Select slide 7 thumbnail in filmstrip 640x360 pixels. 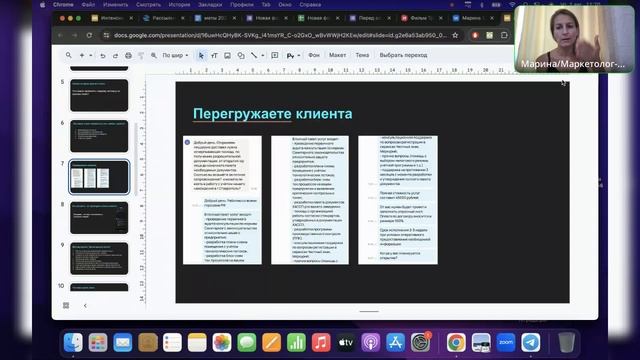pyautogui.click(x=99, y=177)
